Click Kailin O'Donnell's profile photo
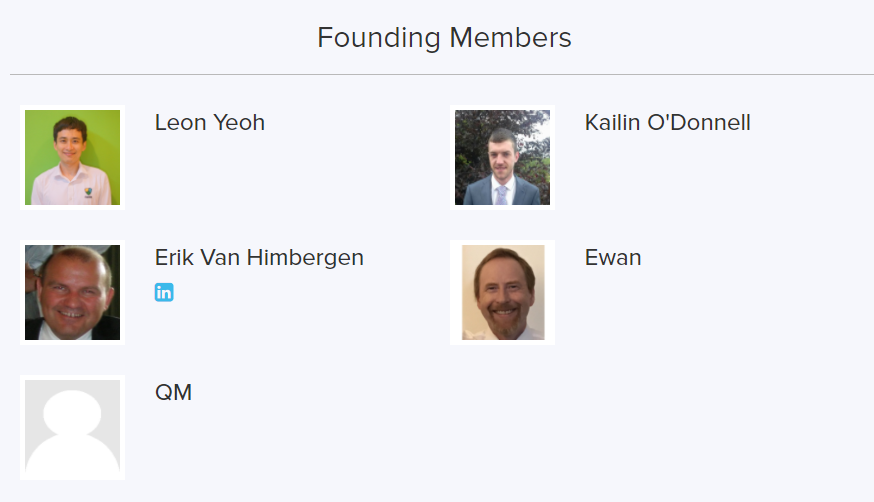 click(502, 157)
